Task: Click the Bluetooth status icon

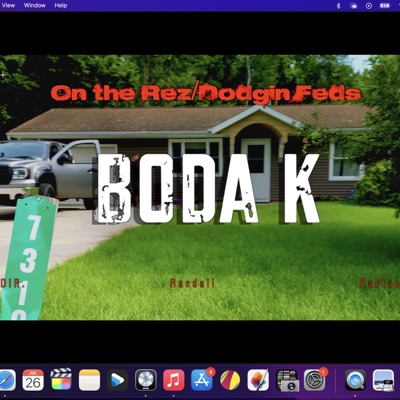Action: pos(338,5)
